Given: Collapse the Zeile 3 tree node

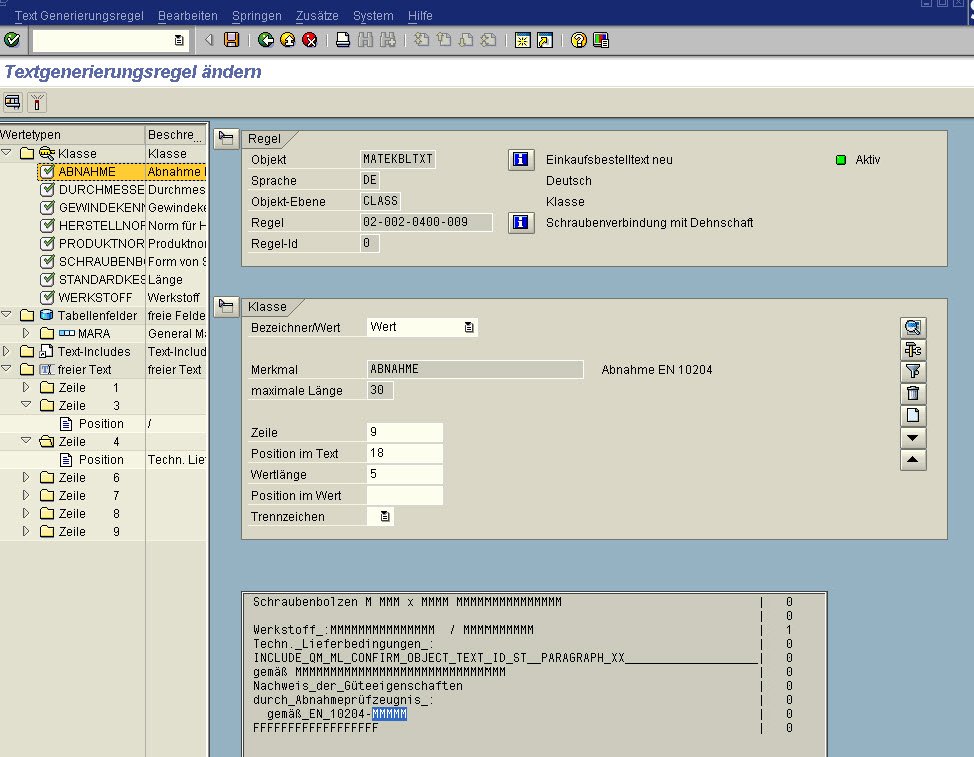Looking at the screenshot, I should [x=26, y=405].
